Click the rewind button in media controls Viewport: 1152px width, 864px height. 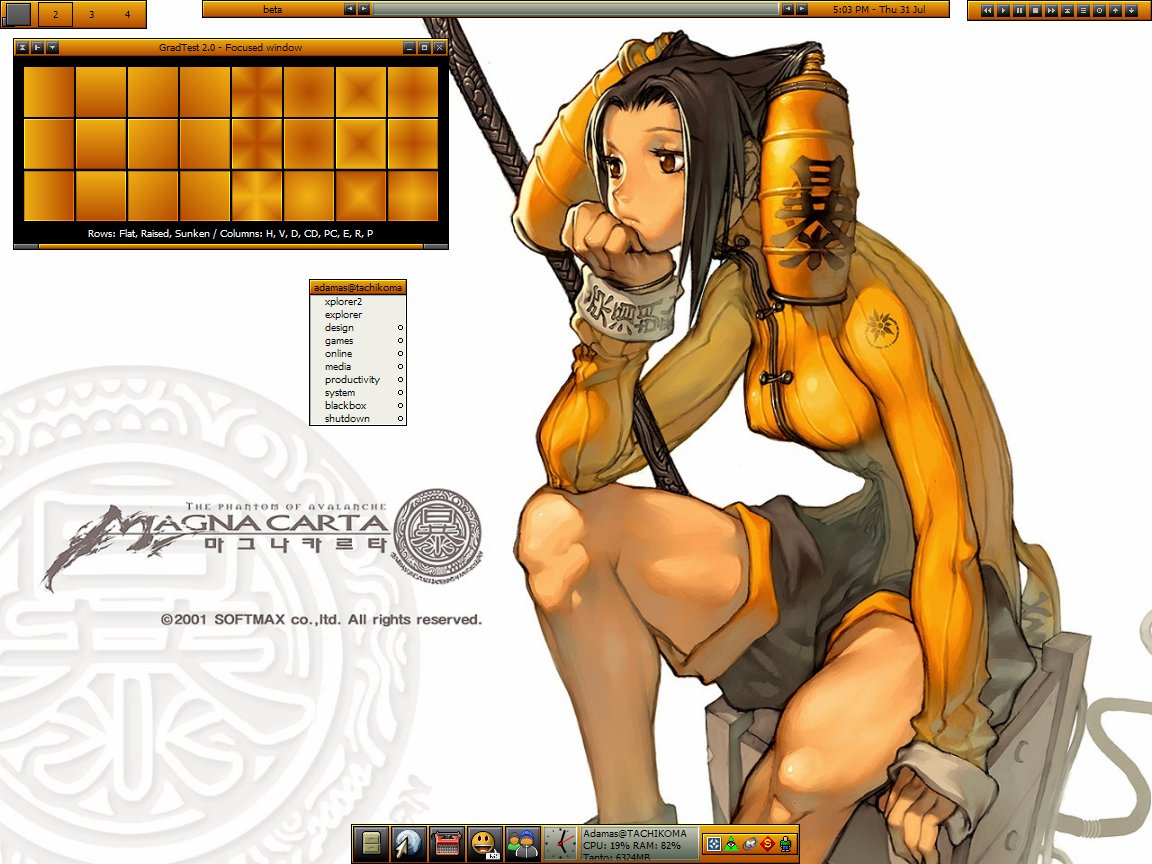[x=987, y=10]
